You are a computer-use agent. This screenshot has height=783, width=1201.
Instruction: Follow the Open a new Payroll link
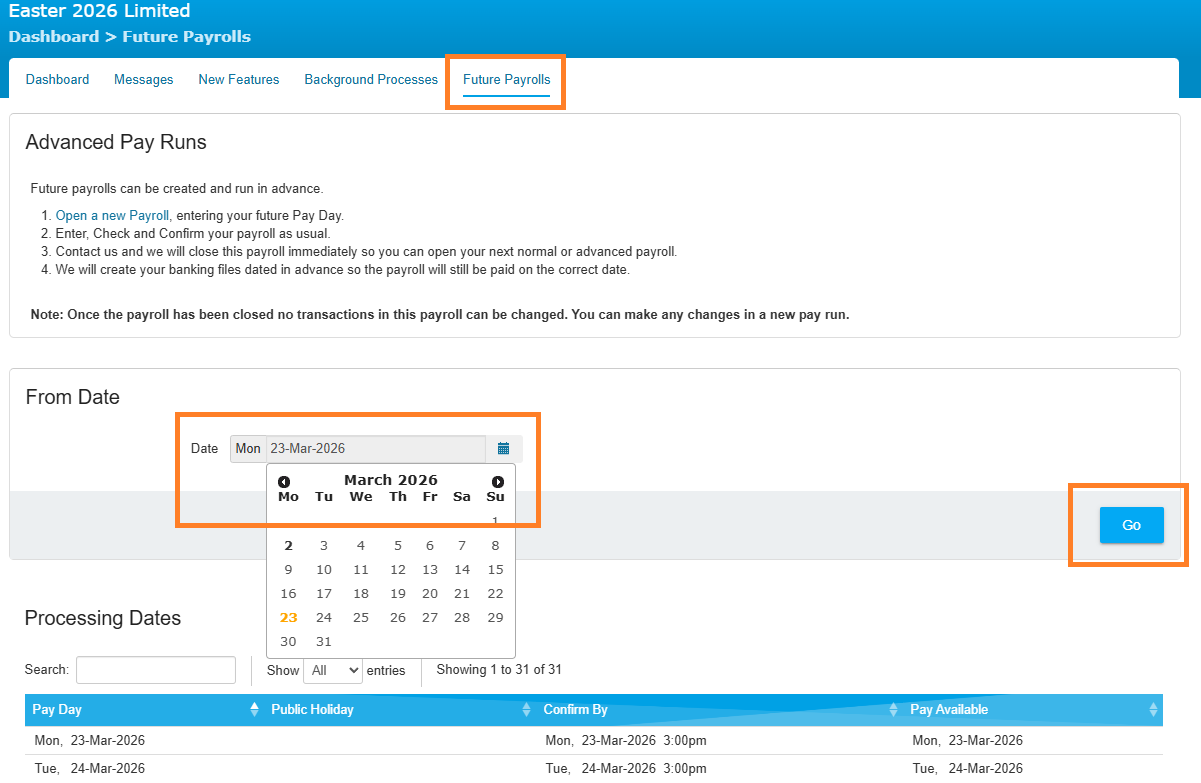coord(112,215)
